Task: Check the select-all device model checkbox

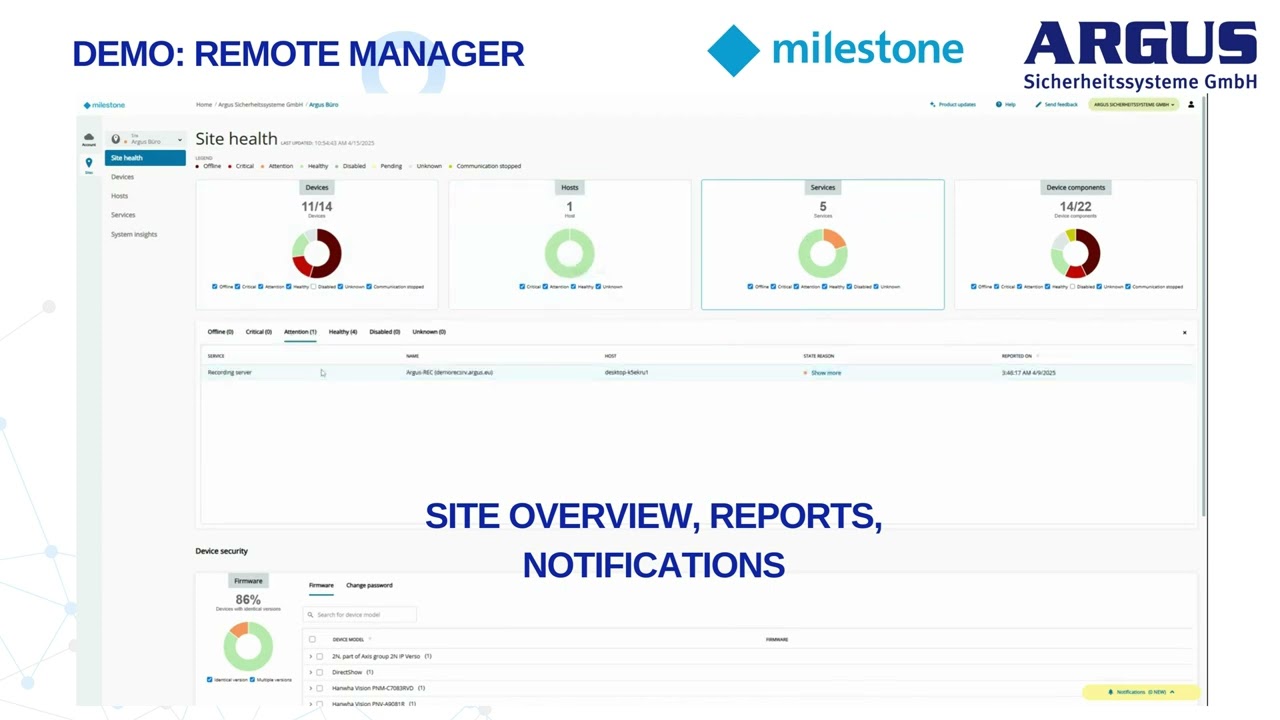Action: tap(312, 639)
